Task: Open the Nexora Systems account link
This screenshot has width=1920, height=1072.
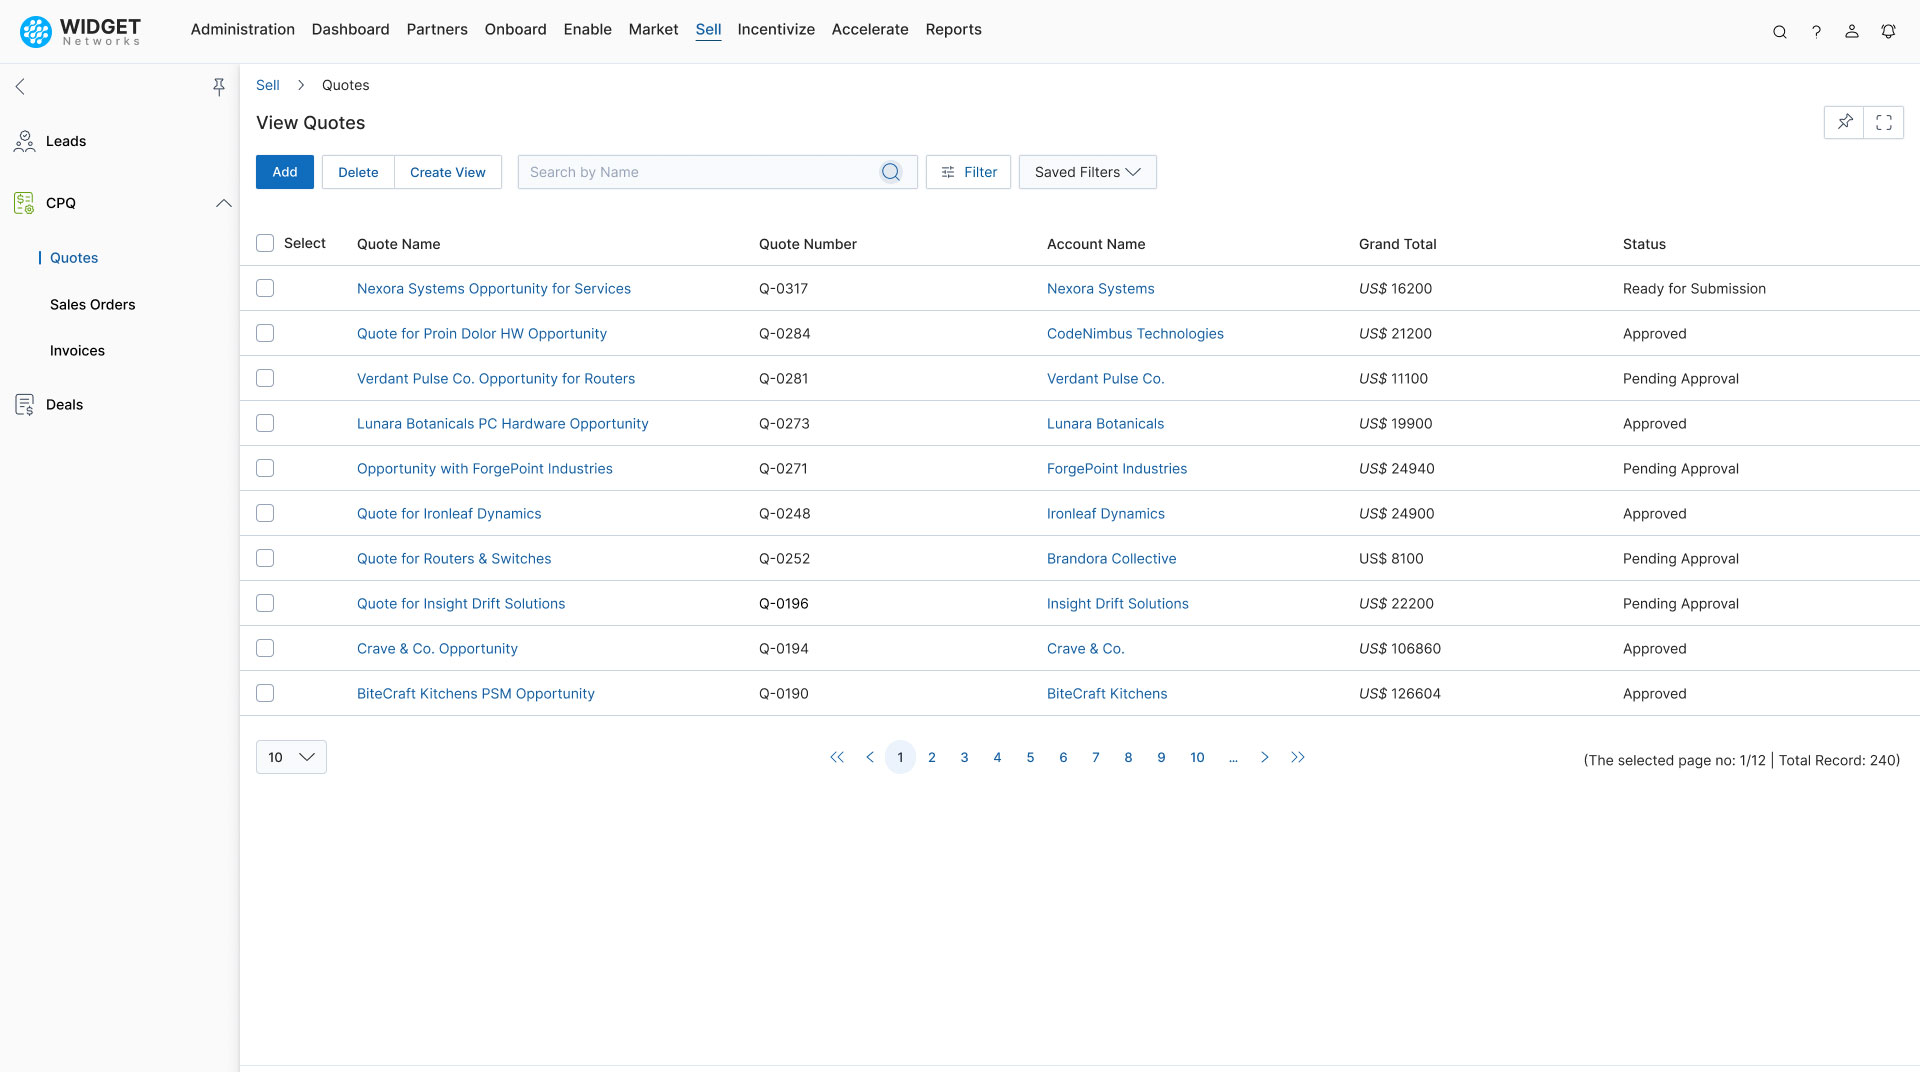Action: [x=1100, y=288]
